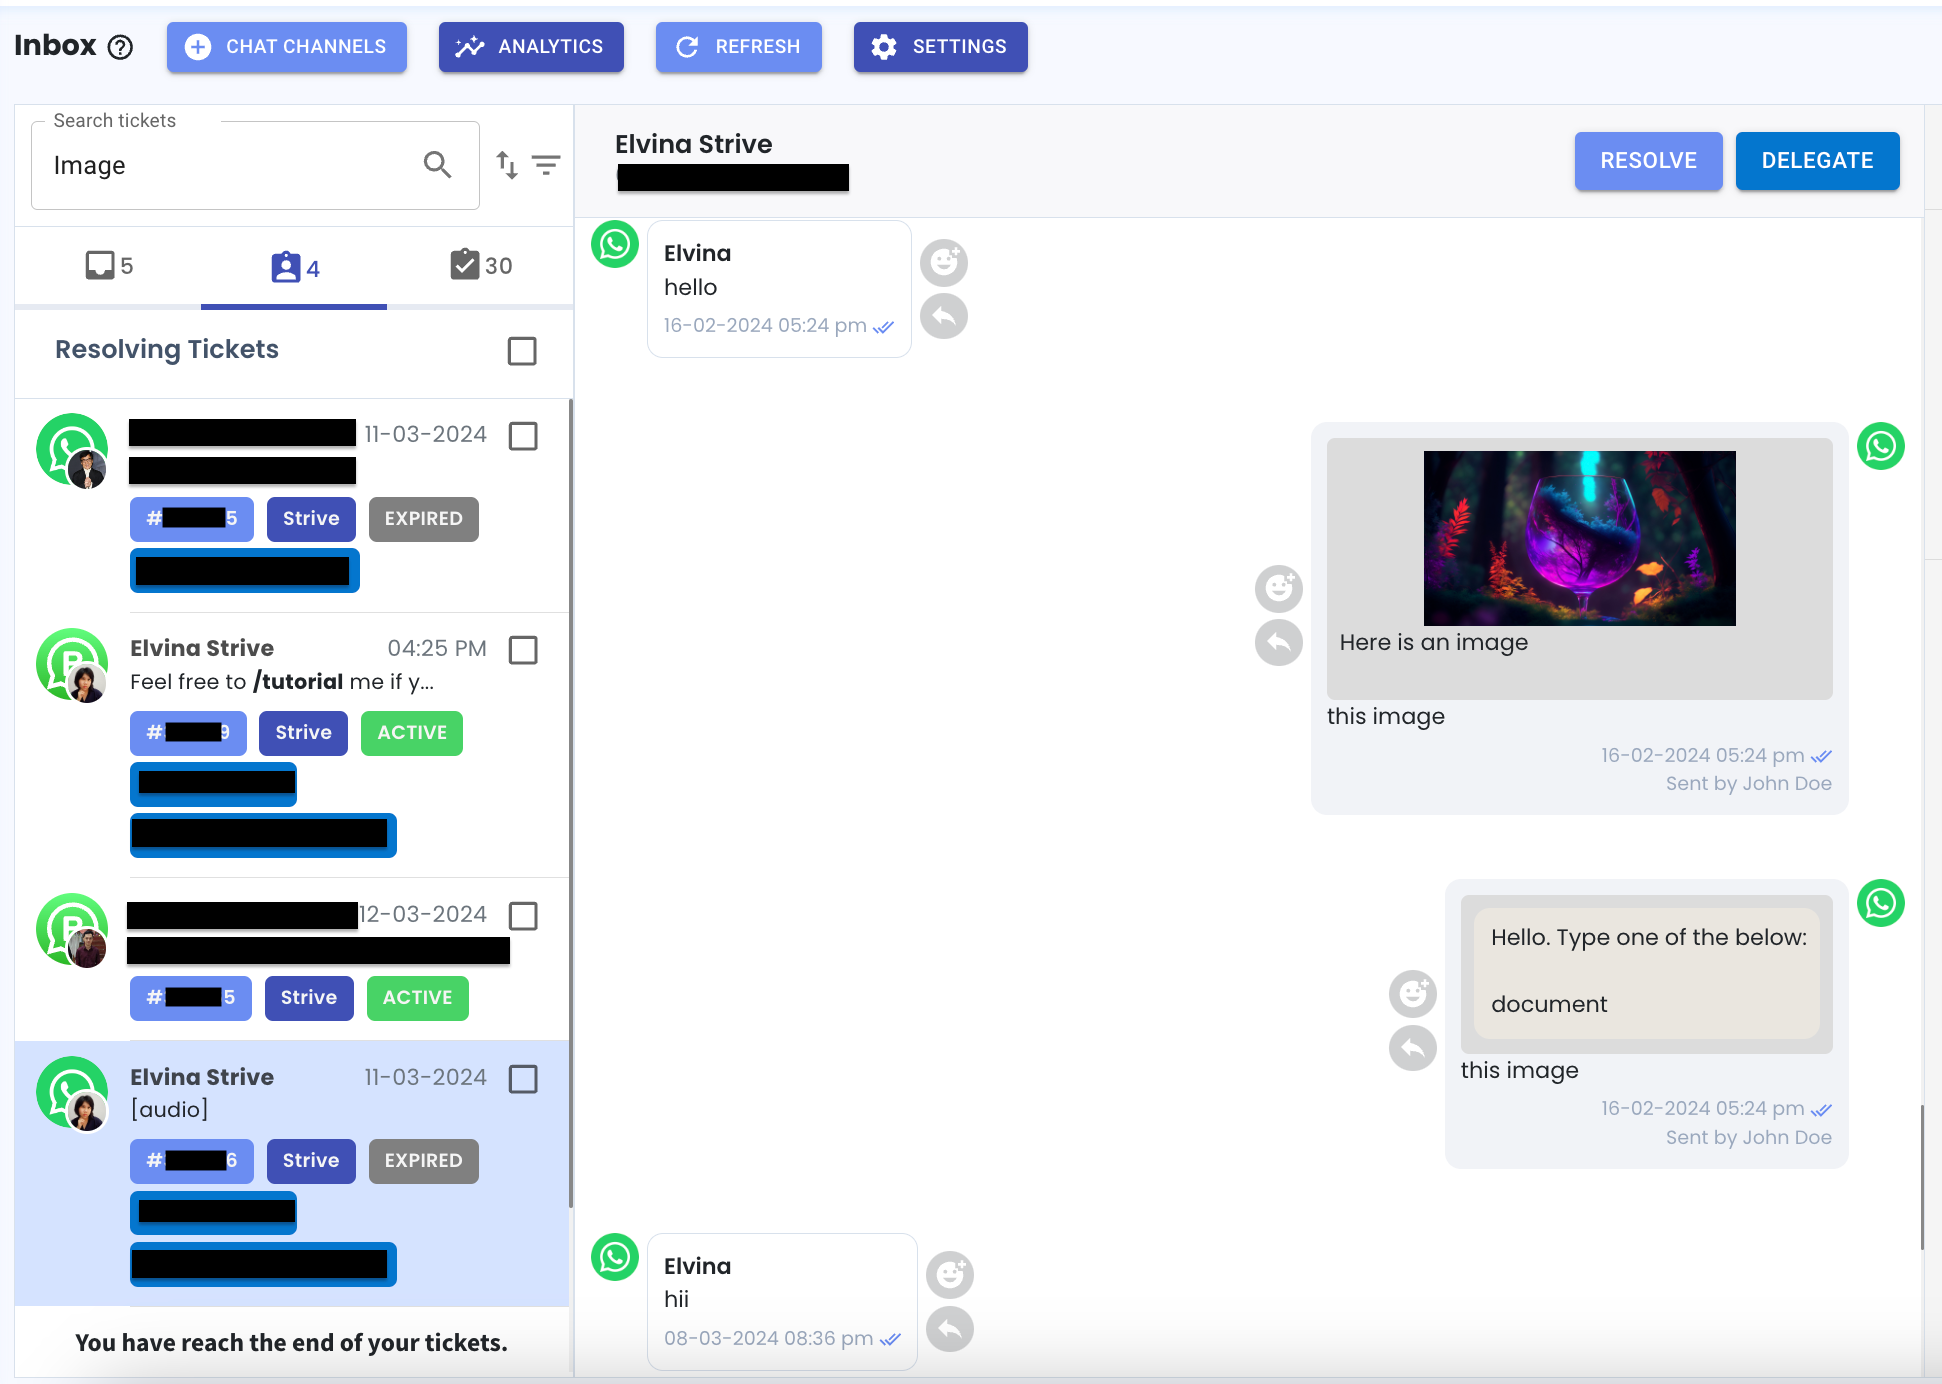Click Resolve button for Elvina Strive
This screenshot has width=1942, height=1384.
point(1647,160)
